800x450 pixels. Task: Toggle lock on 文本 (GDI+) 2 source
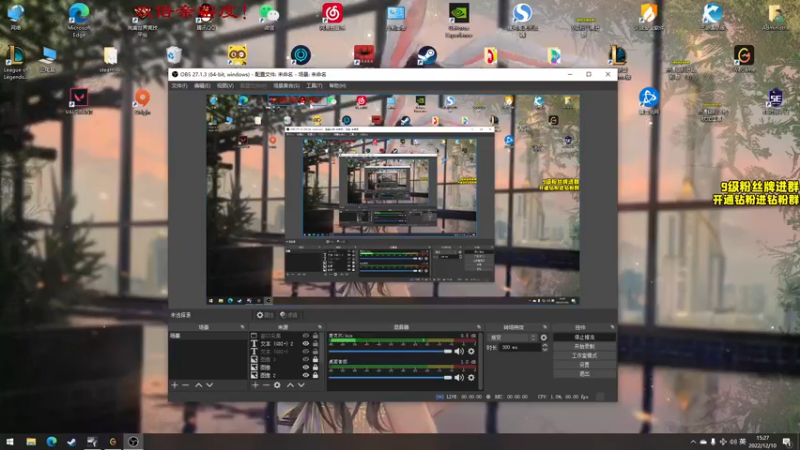(315, 344)
